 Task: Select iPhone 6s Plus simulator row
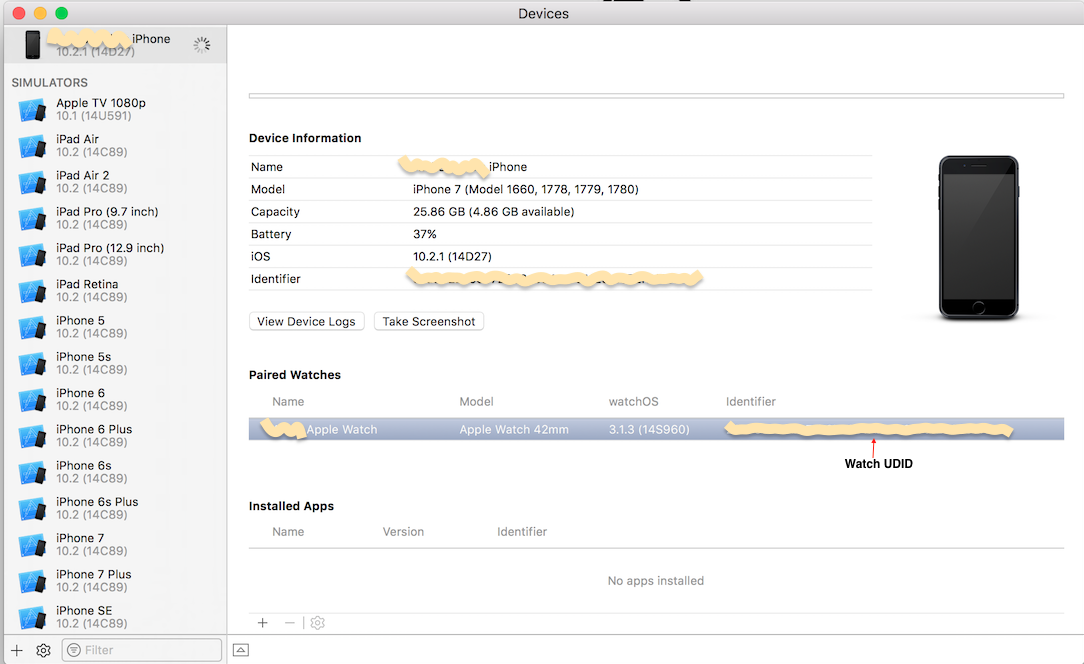point(115,508)
